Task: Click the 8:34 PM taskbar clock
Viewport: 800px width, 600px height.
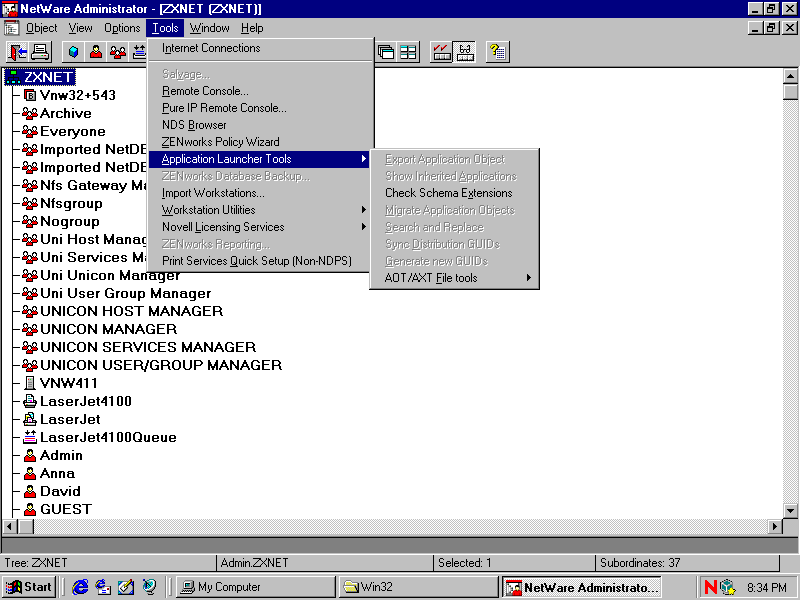Action: point(766,587)
